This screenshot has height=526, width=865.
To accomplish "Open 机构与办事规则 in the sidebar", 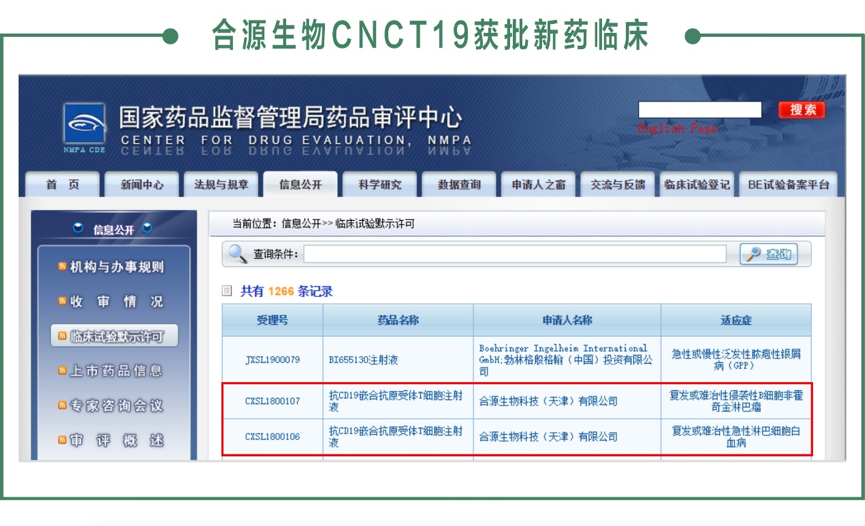I will tap(117, 267).
